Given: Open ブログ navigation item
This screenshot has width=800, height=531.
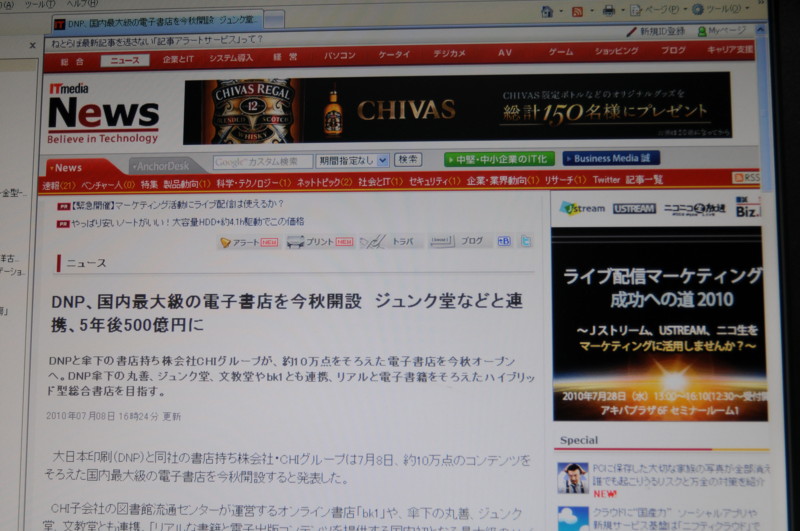Looking at the screenshot, I should [673, 50].
